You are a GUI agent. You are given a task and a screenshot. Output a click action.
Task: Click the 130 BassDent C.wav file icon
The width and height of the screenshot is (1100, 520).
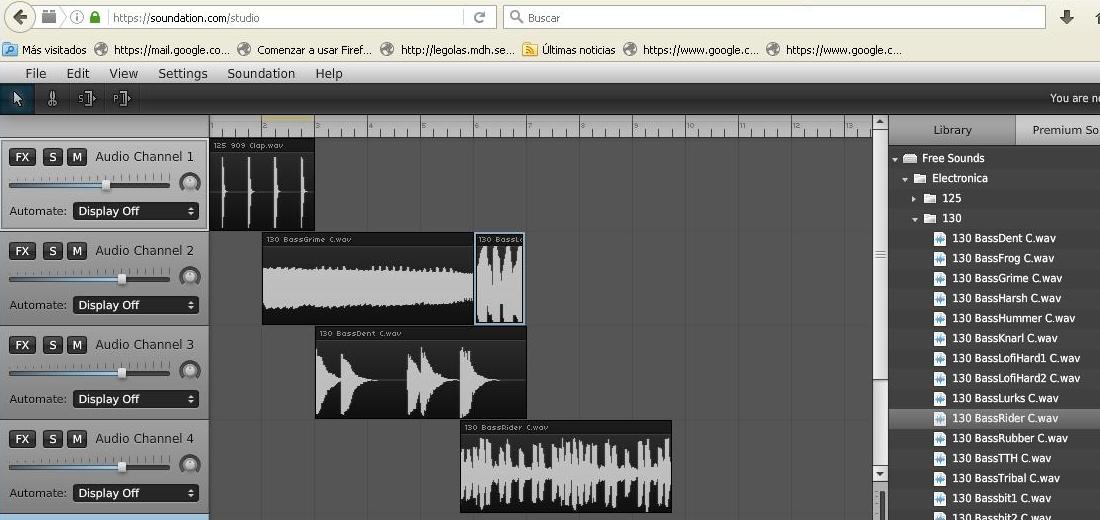pyautogui.click(x=940, y=238)
